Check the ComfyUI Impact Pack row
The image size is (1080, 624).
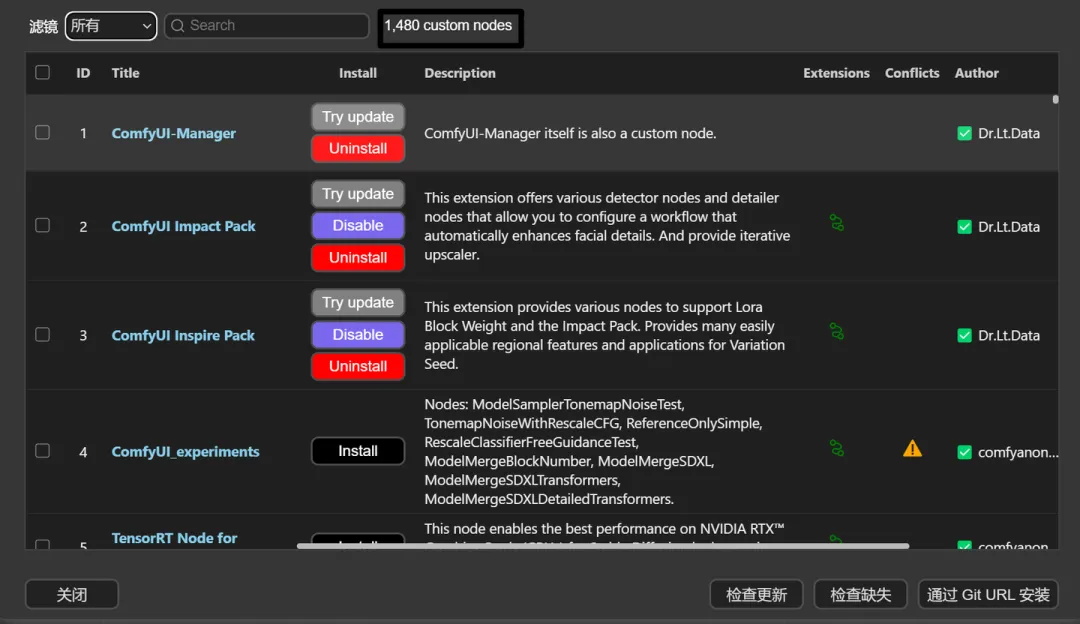[43, 225]
